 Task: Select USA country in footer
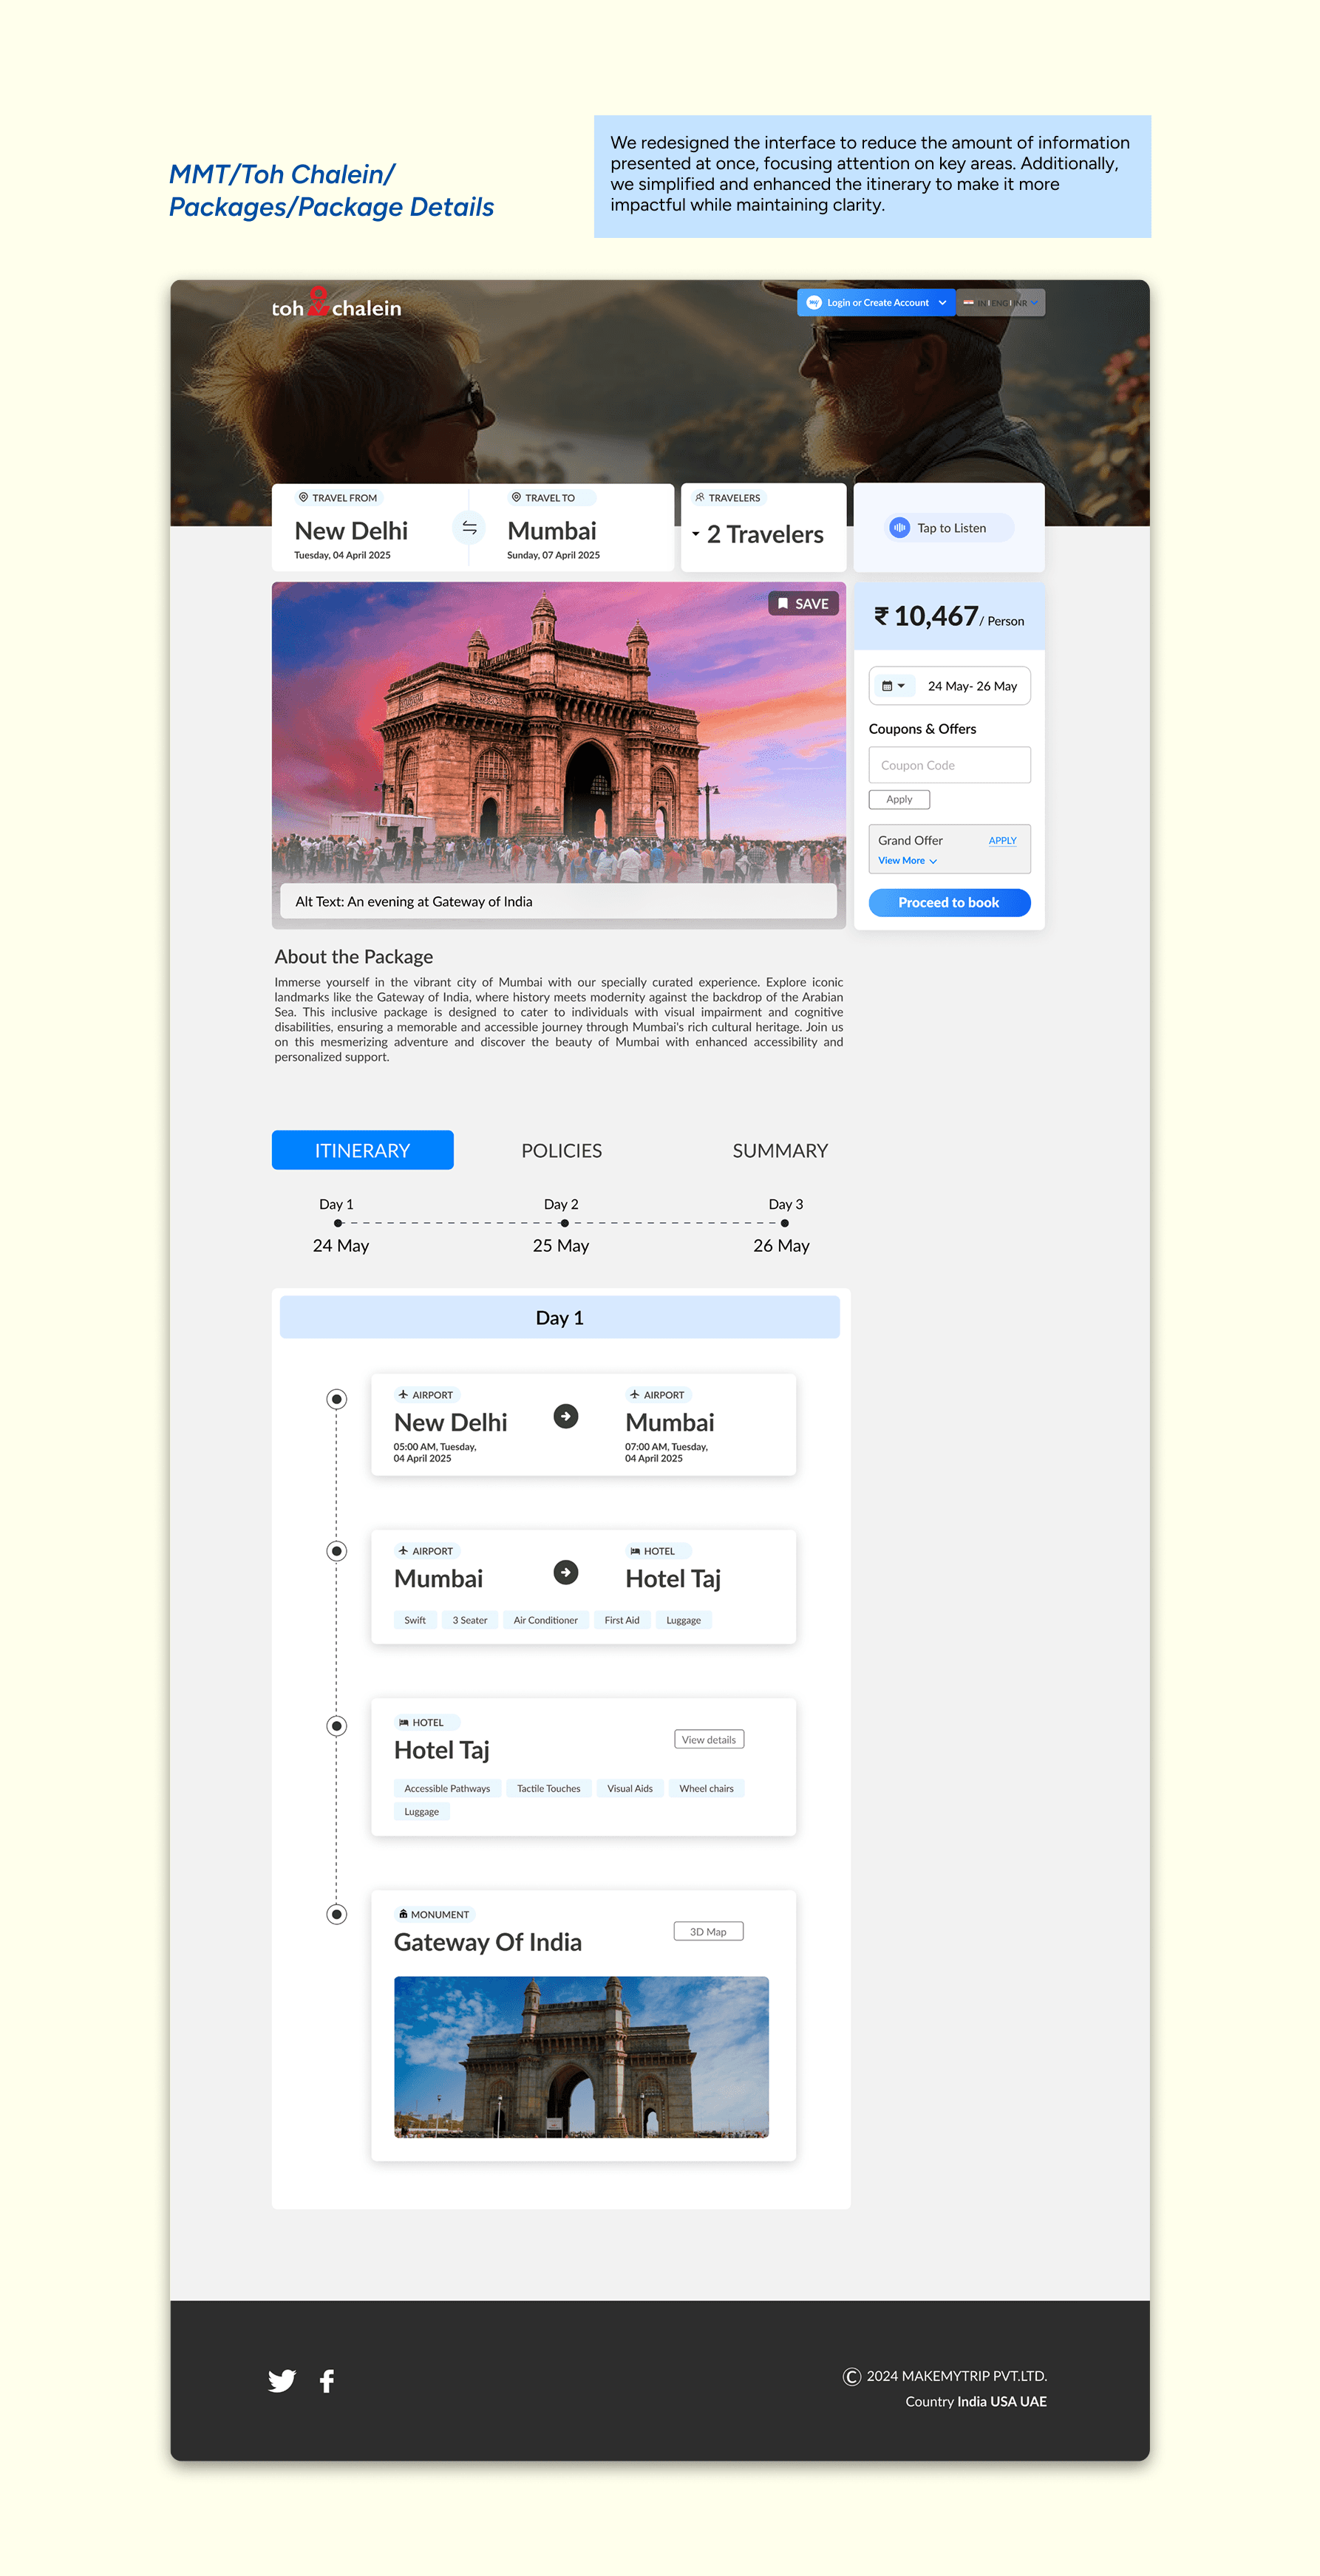pos(1003,2402)
